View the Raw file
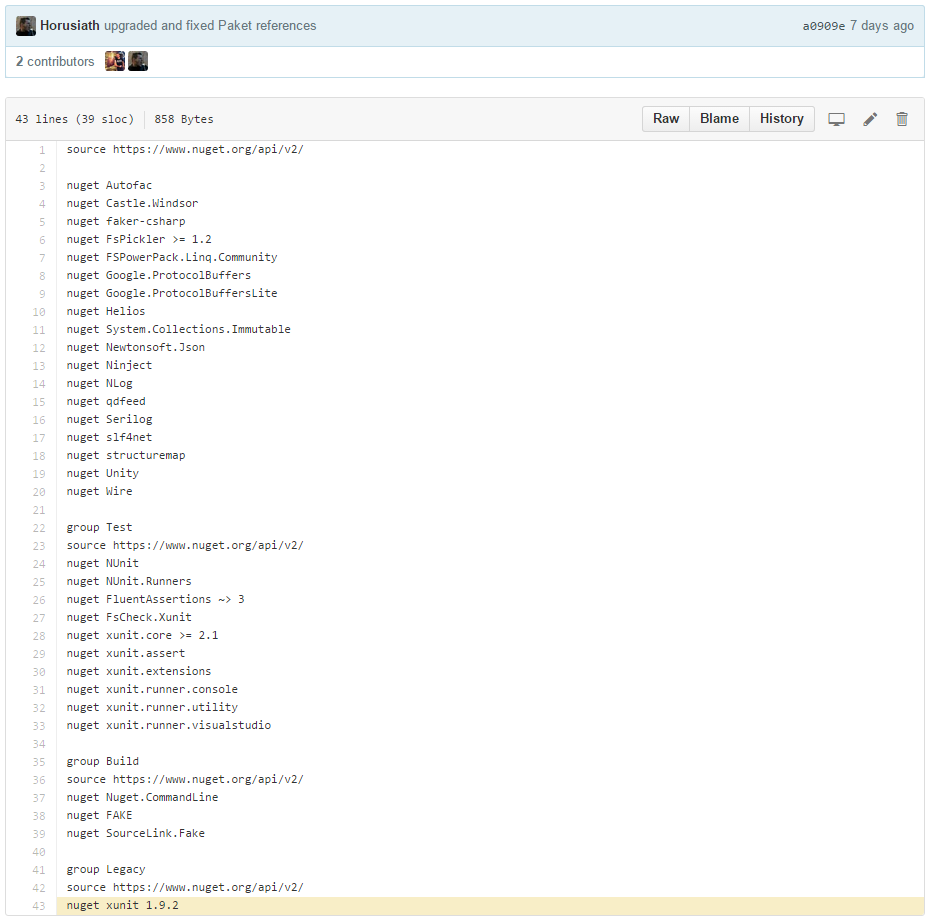This screenshot has height=921, width=928. coord(666,118)
